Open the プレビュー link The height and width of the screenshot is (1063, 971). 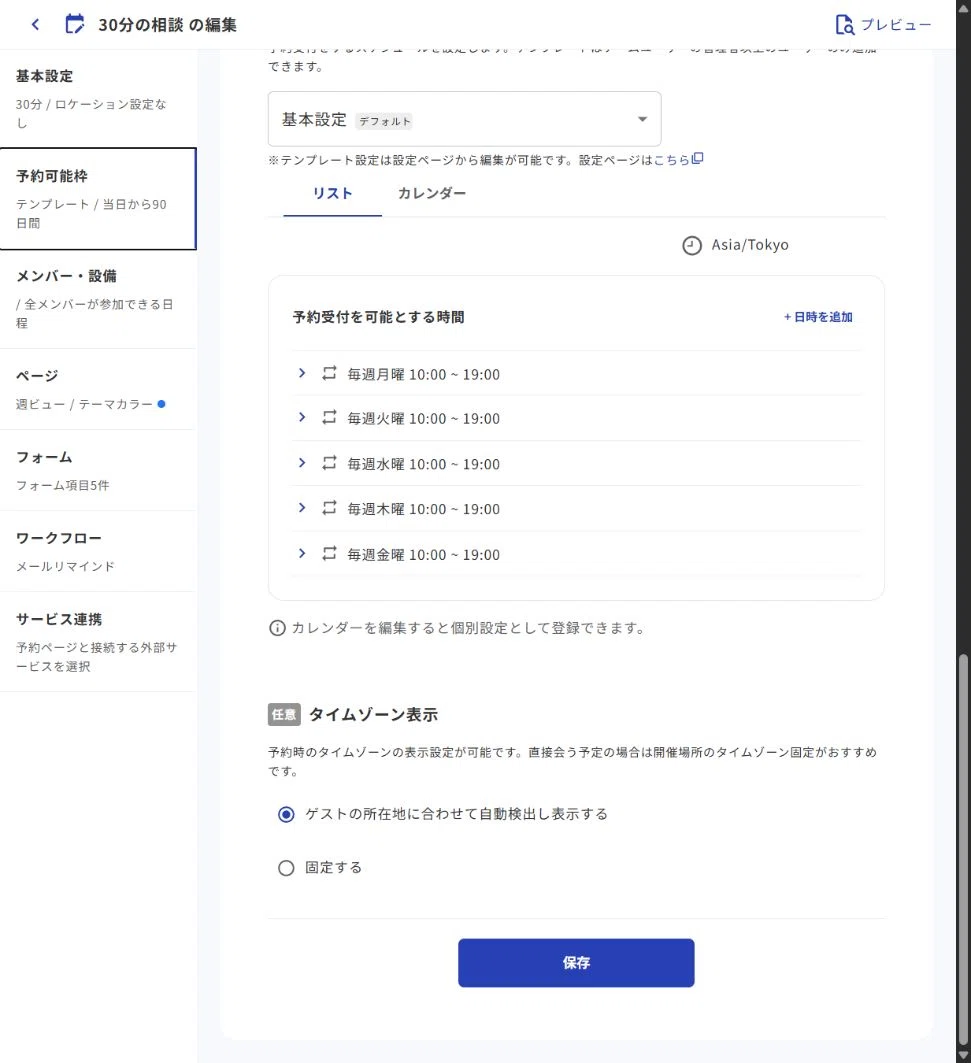(896, 24)
